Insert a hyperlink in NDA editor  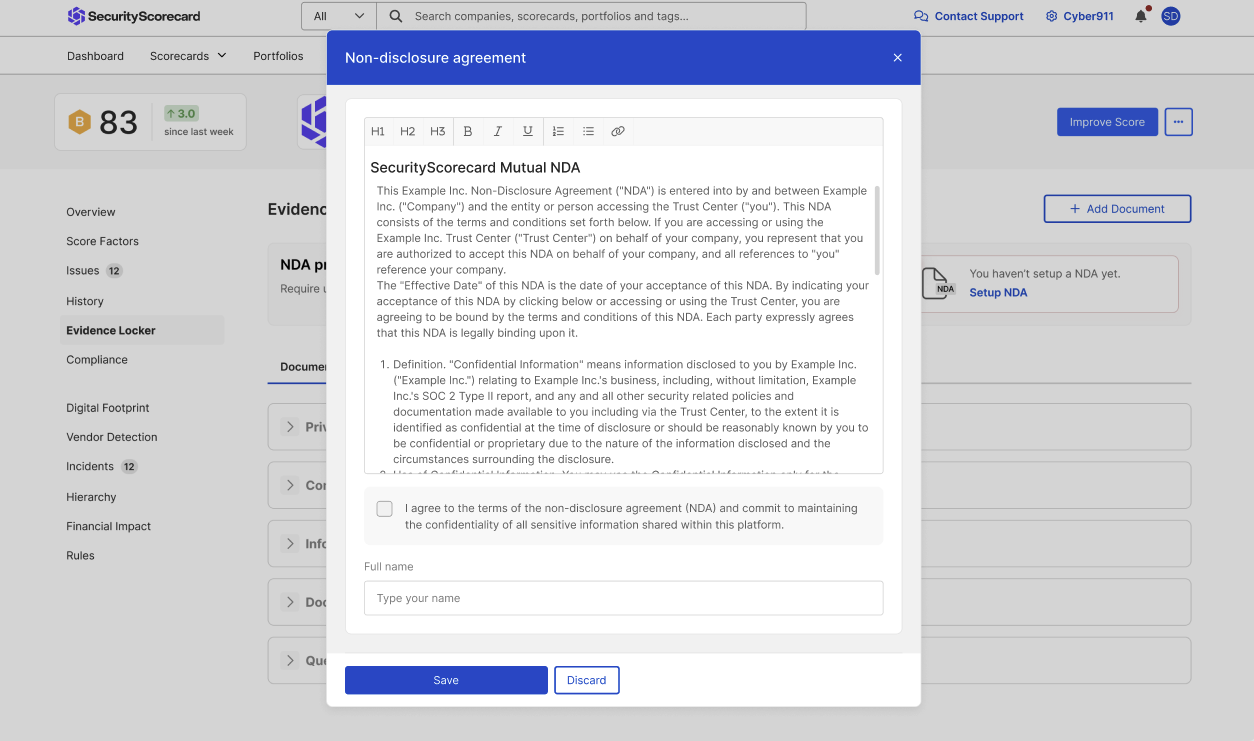click(618, 131)
